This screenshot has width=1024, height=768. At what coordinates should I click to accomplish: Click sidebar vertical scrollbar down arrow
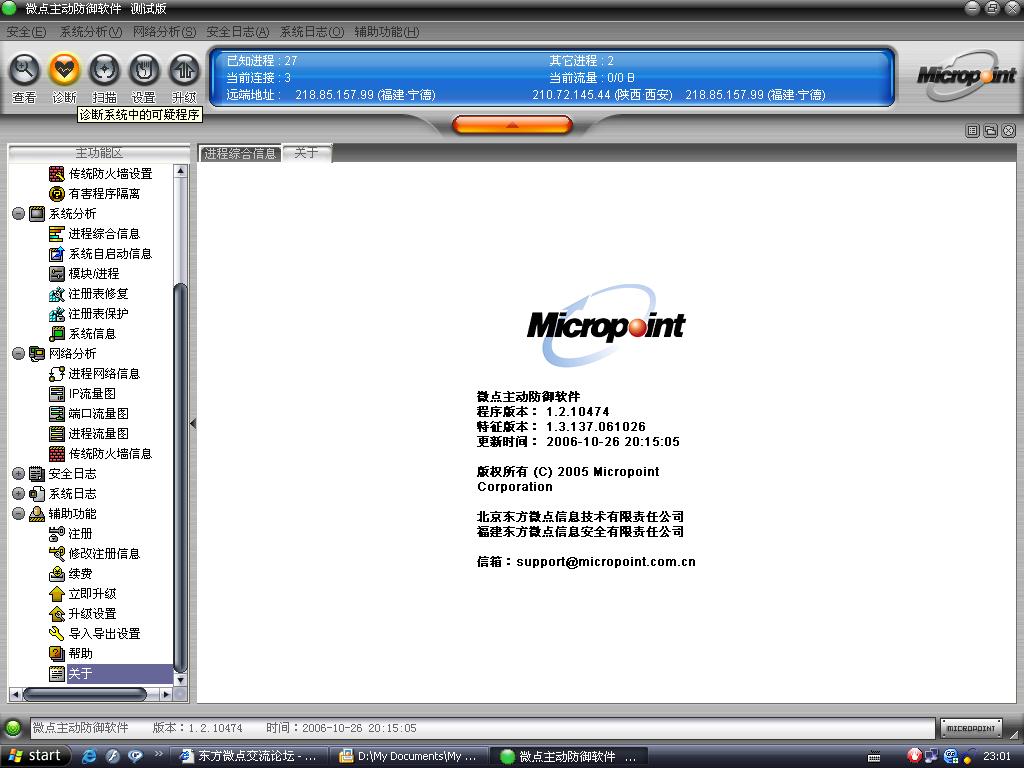click(x=181, y=679)
